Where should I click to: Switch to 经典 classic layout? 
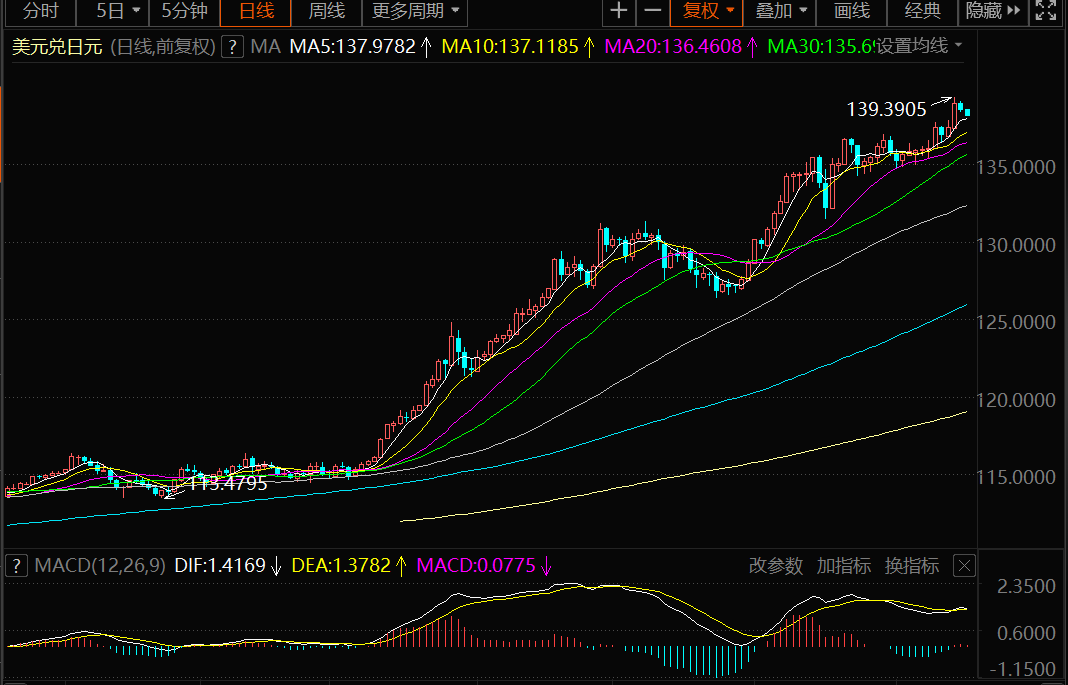coord(923,12)
